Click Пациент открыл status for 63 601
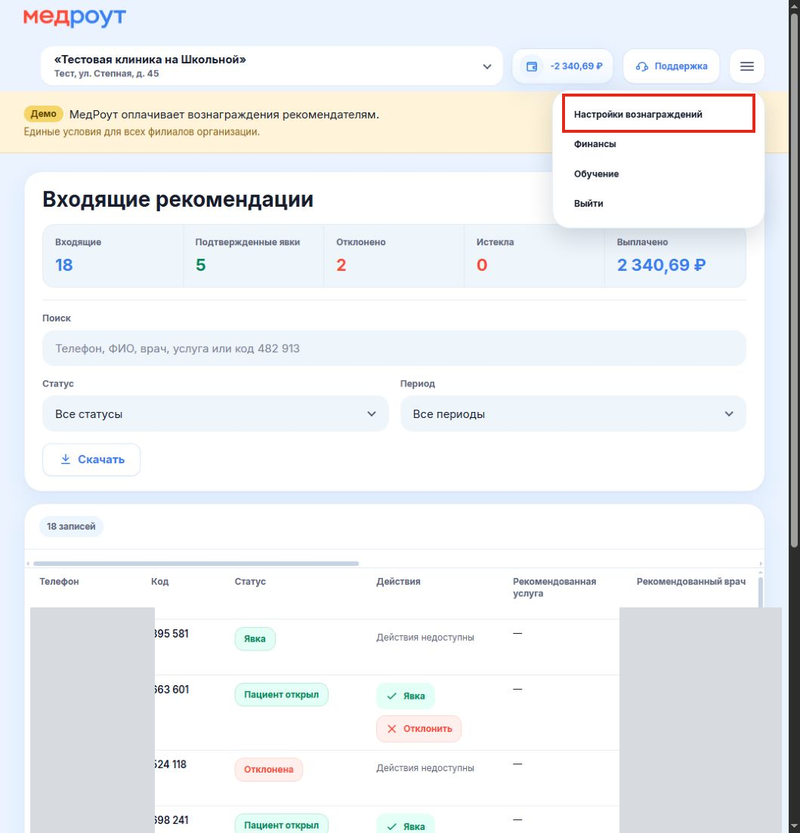800x833 pixels. tap(282, 694)
